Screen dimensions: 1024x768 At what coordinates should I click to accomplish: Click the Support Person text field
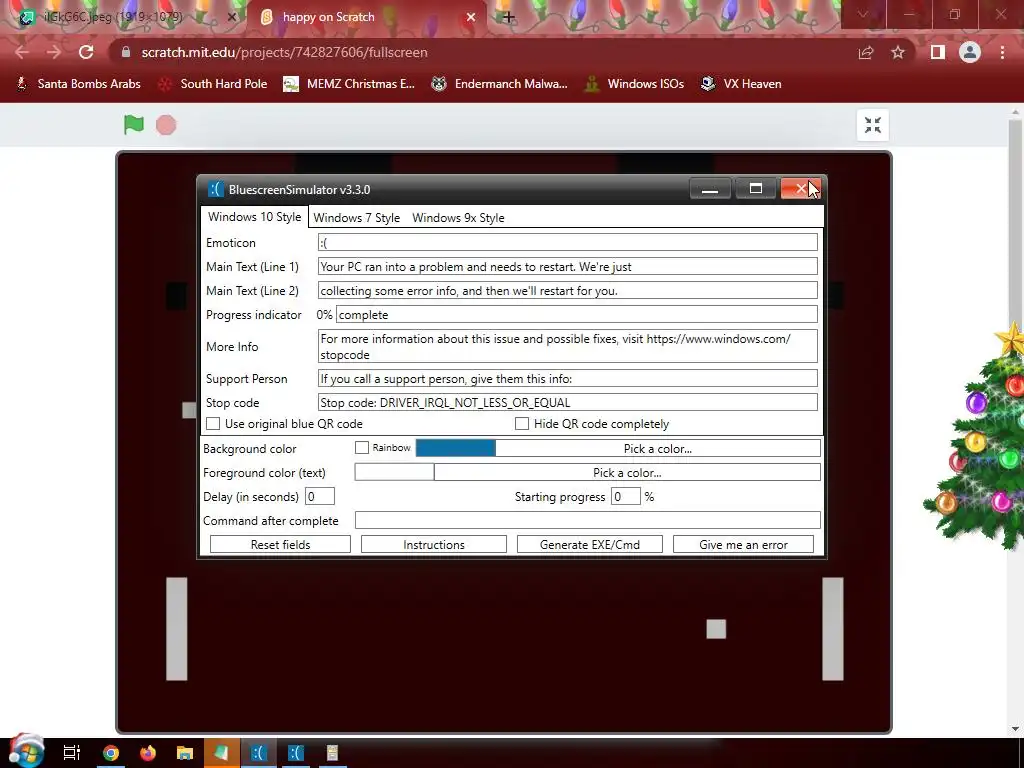coord(568,379)
